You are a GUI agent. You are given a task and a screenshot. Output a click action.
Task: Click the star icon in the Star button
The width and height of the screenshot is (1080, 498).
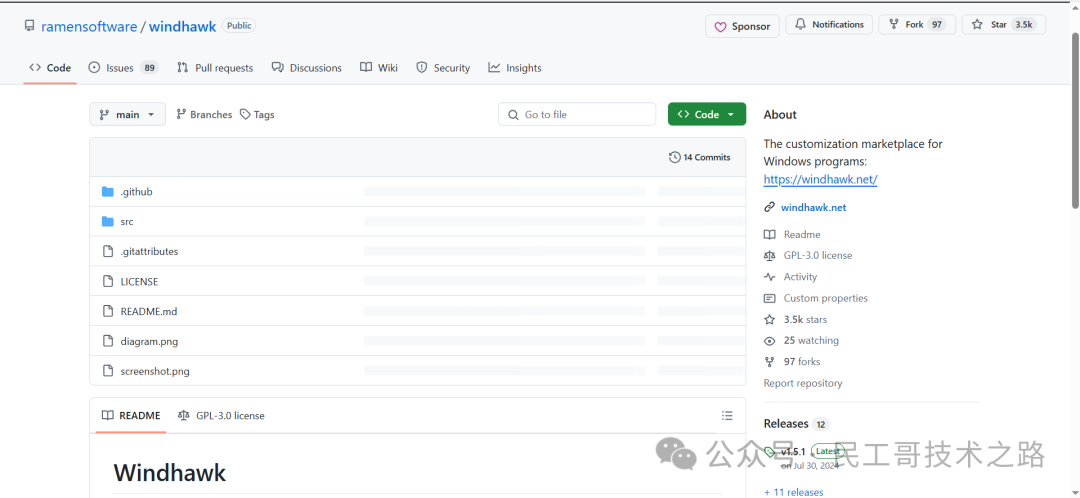(x=977, y=24)
